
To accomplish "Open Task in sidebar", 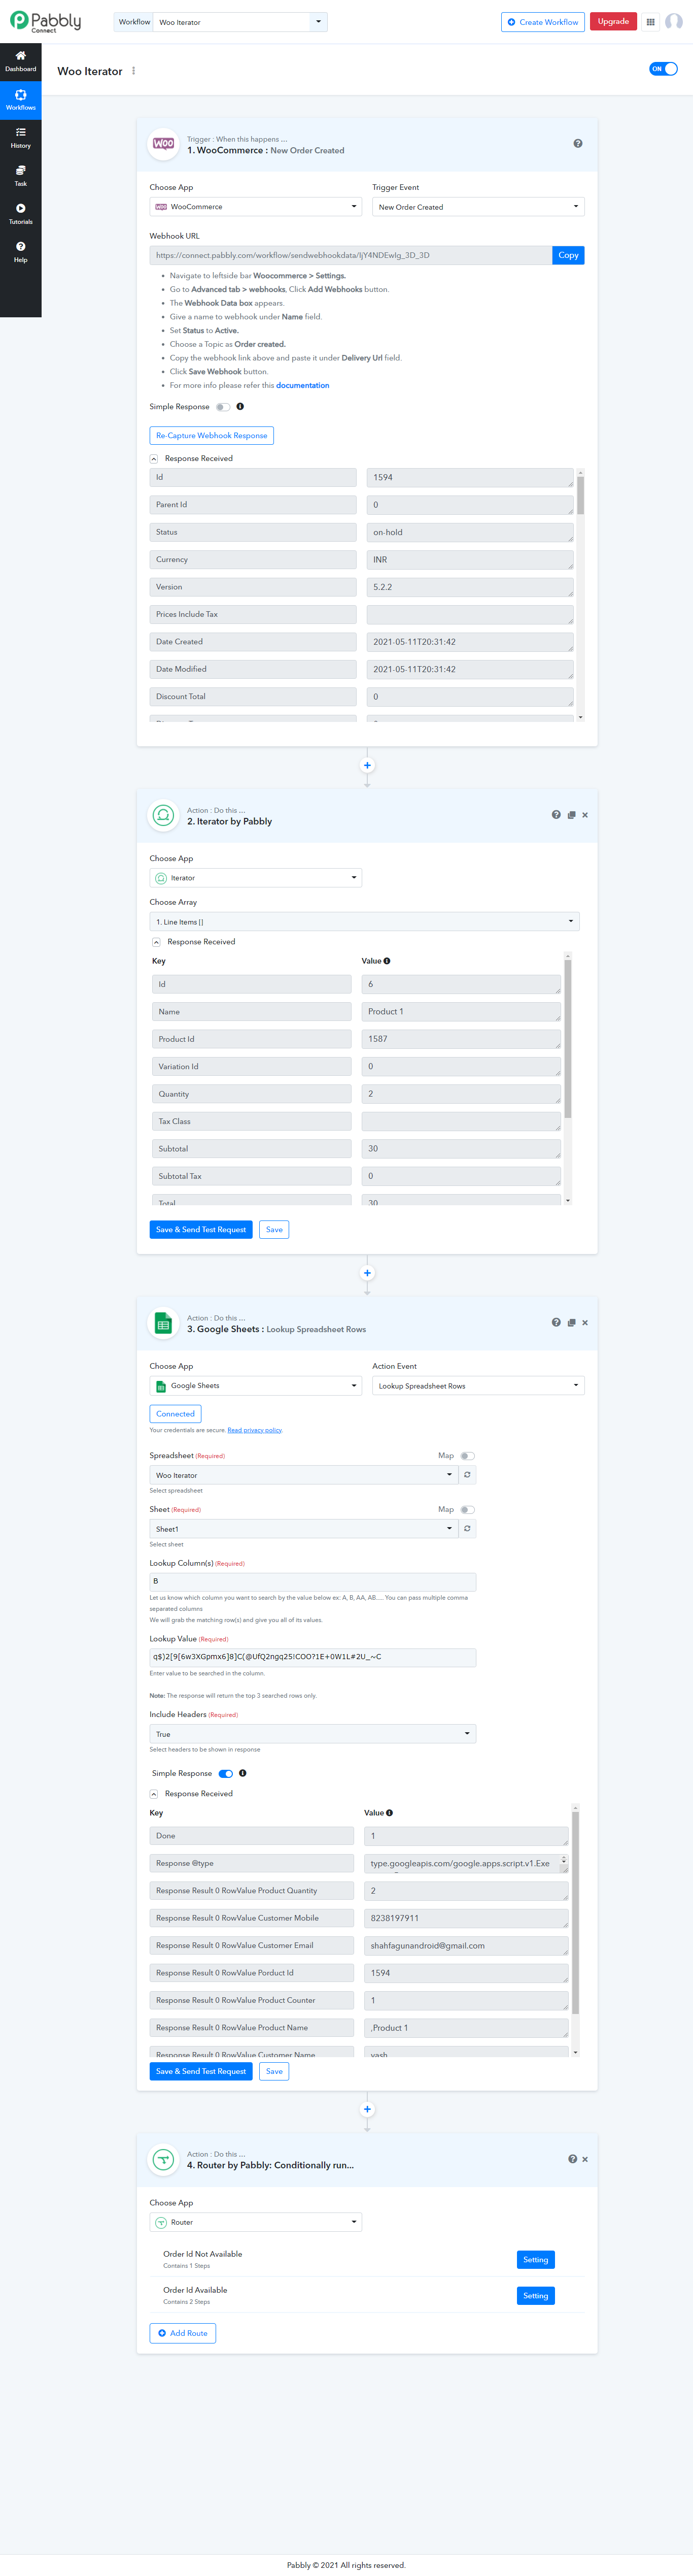I will tap(20, 176).
